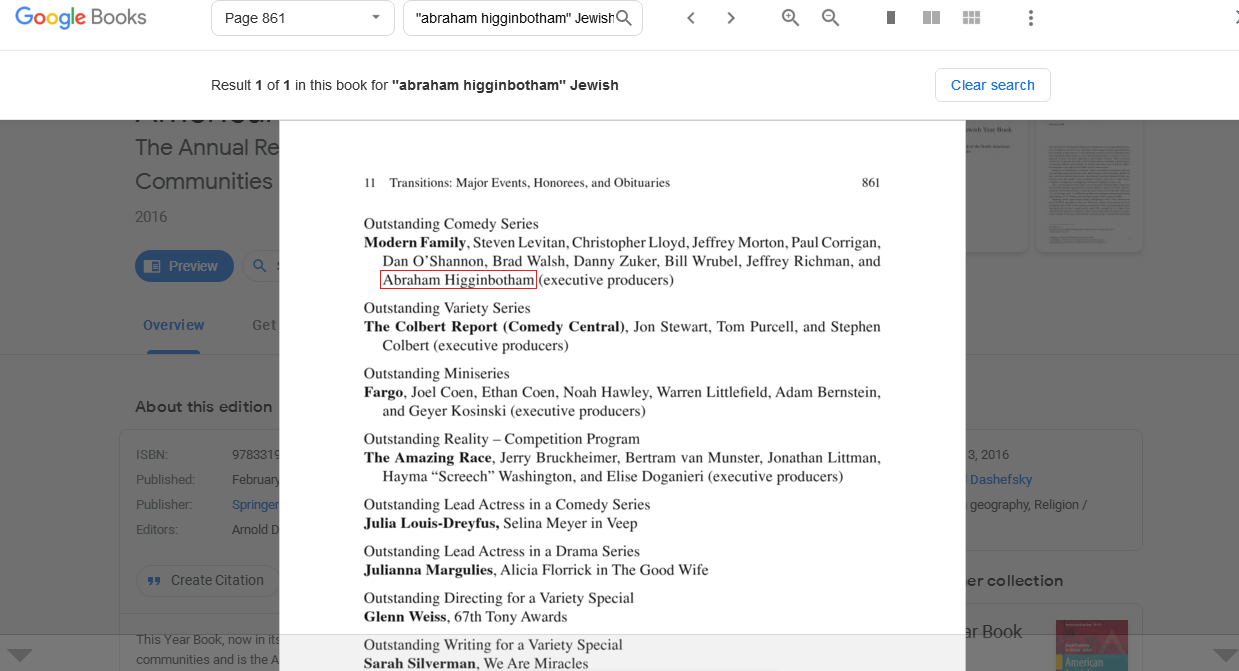This screenshot has width=1239, height=671.
Task: Click the Transitions chapter running header
Action: click(x=530, y=183)
